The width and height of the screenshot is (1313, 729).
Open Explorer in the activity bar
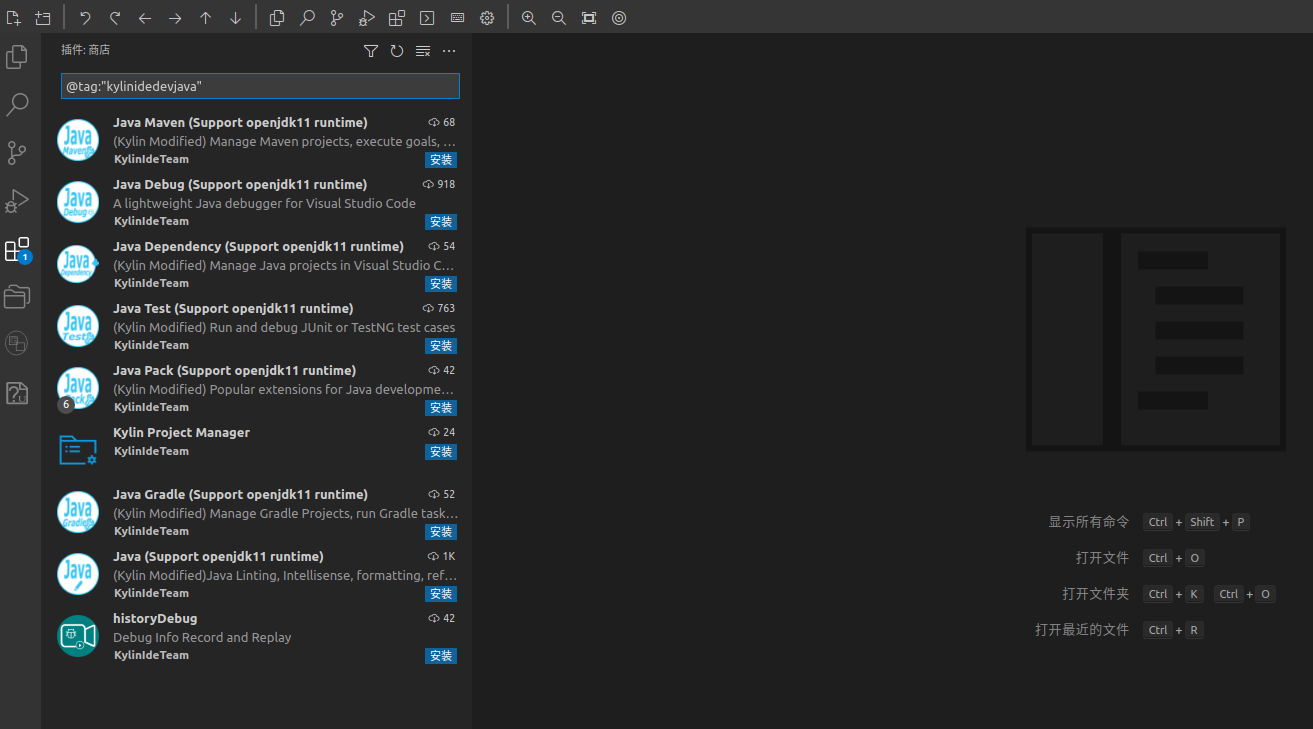click(x=17, y=57)
